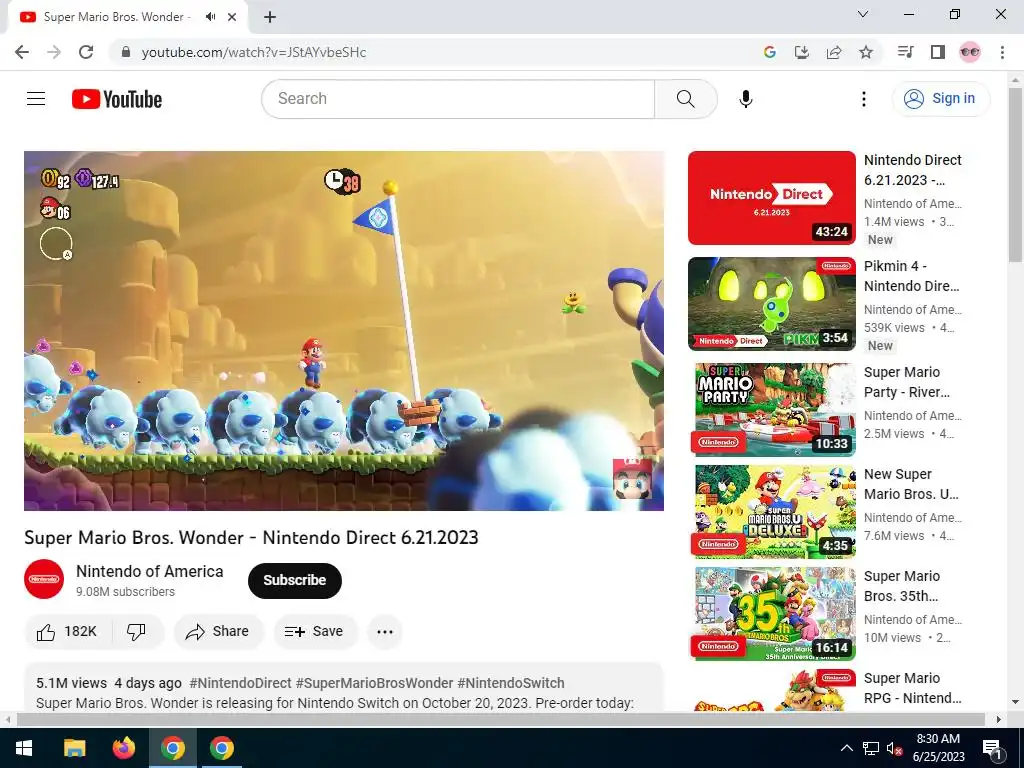
Task: Click the address bar URL
Action: tap(254, 52)
